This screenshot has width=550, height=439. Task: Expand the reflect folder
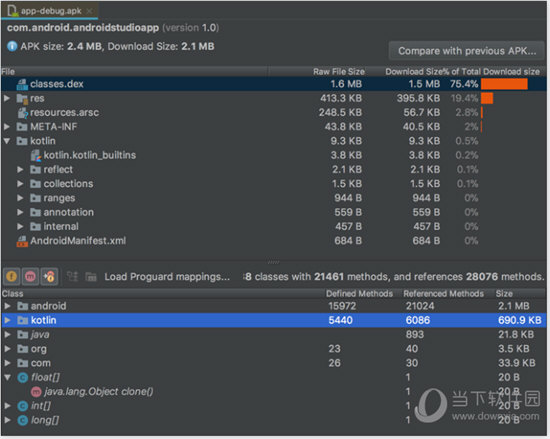20,170
